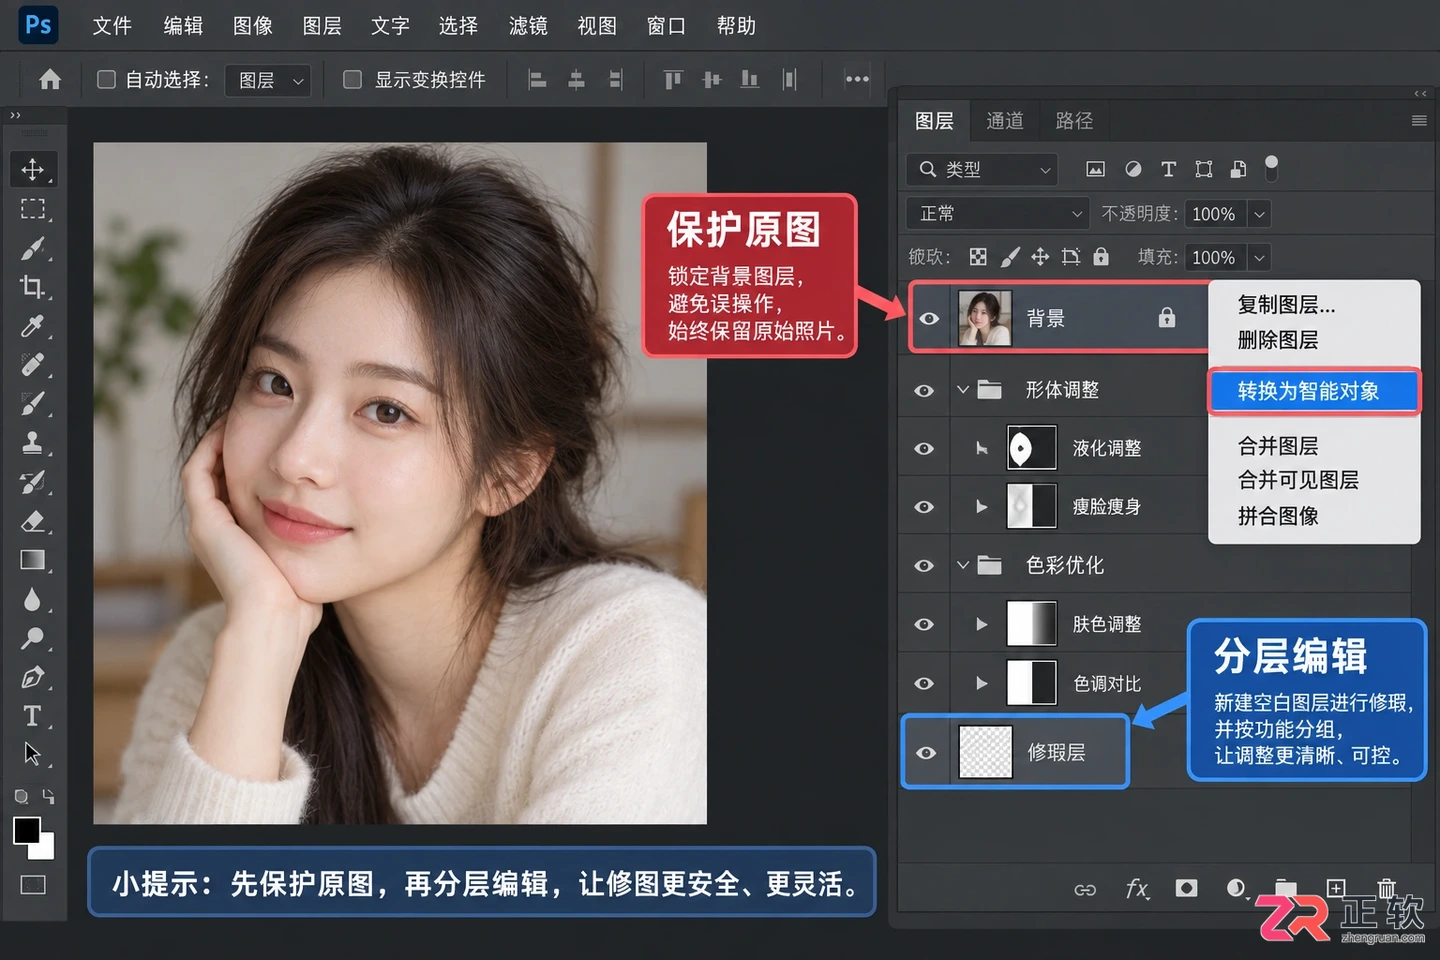
Task: Select the Eyedropper tool
Action: 33,326
